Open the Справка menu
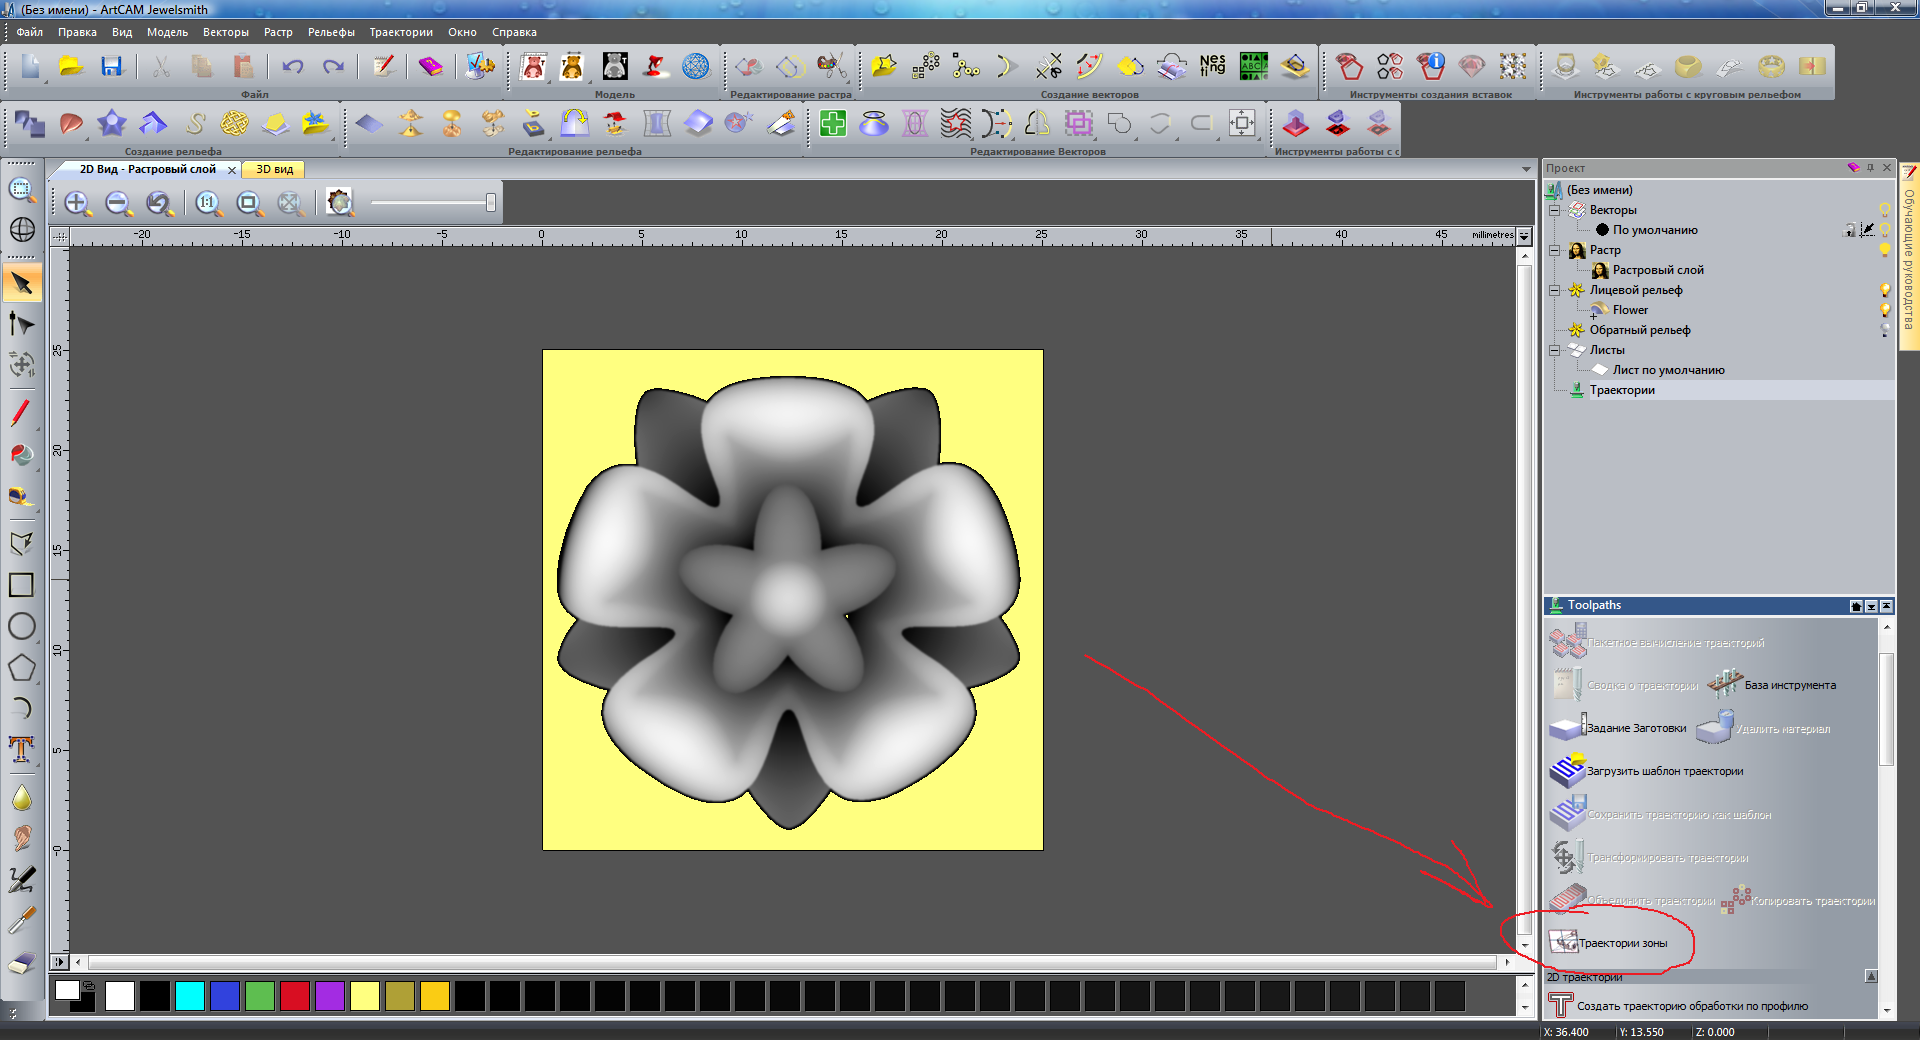The image size is (1920, 1040). pos(514,32)
